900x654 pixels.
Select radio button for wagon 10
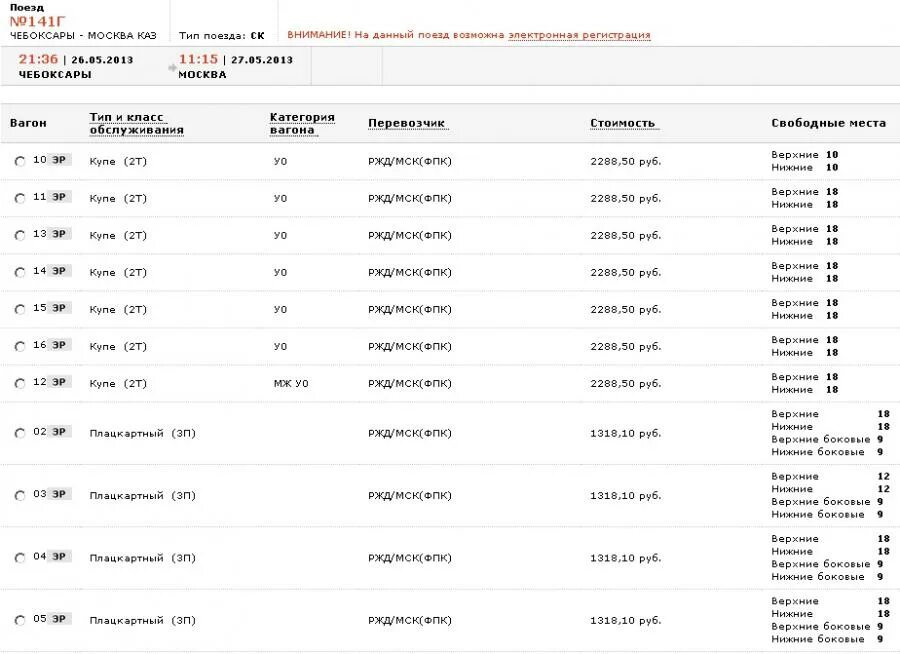pos(20,161)
